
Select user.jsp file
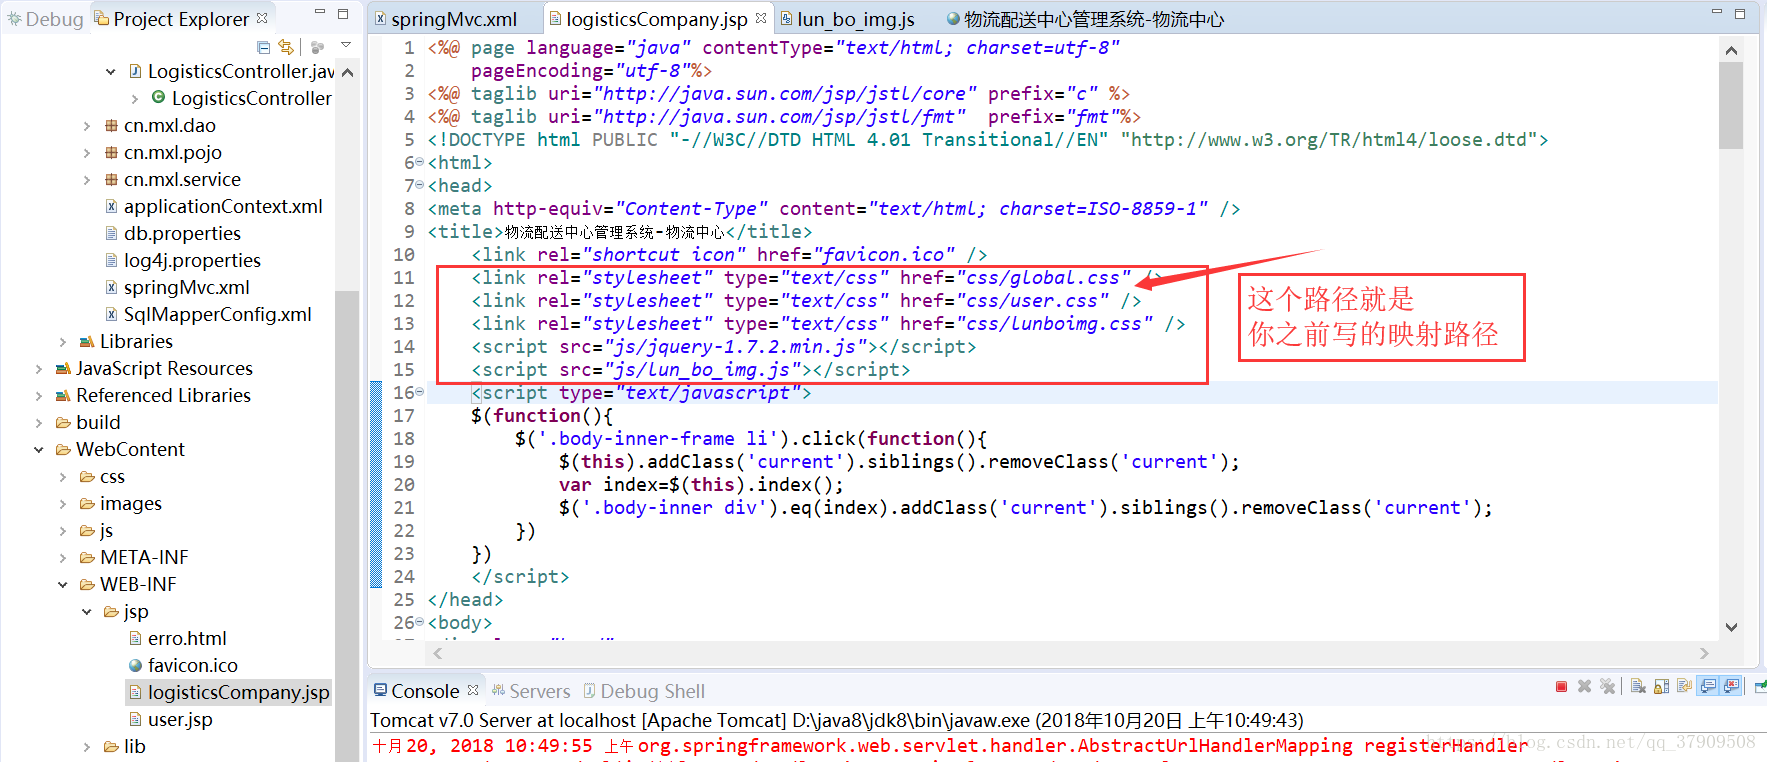point(170,719)
